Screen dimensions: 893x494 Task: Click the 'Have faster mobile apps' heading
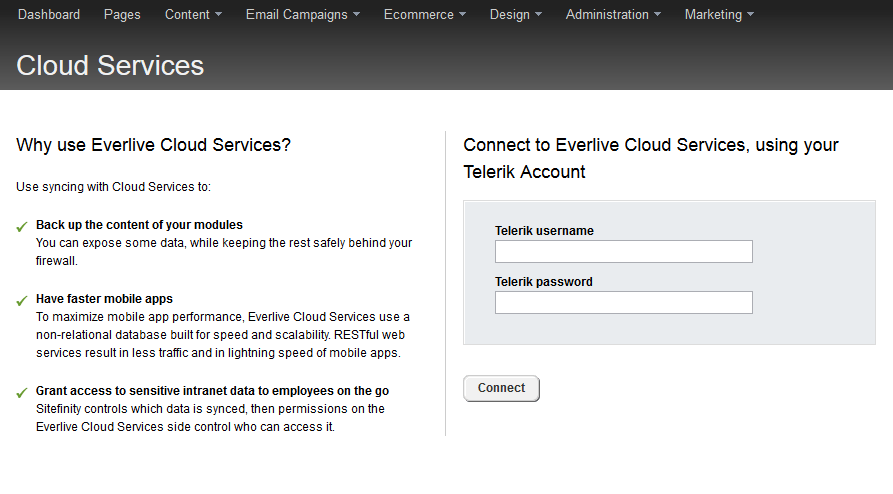click(104, 299)
